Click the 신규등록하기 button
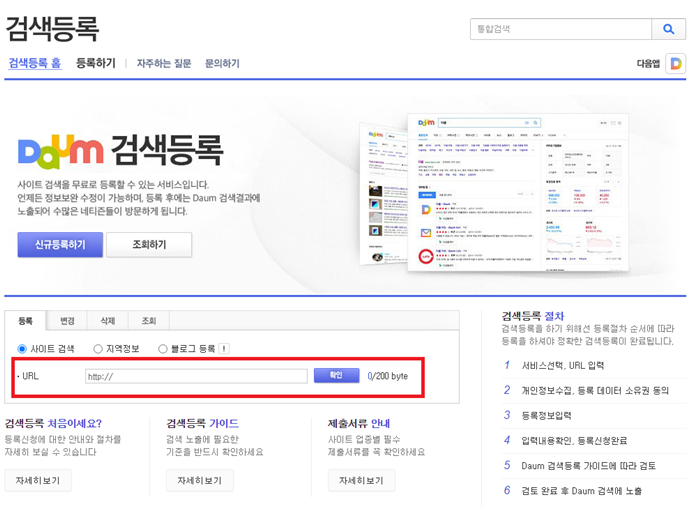The width and height of the screenshot is (700, 531). (60, 245)
